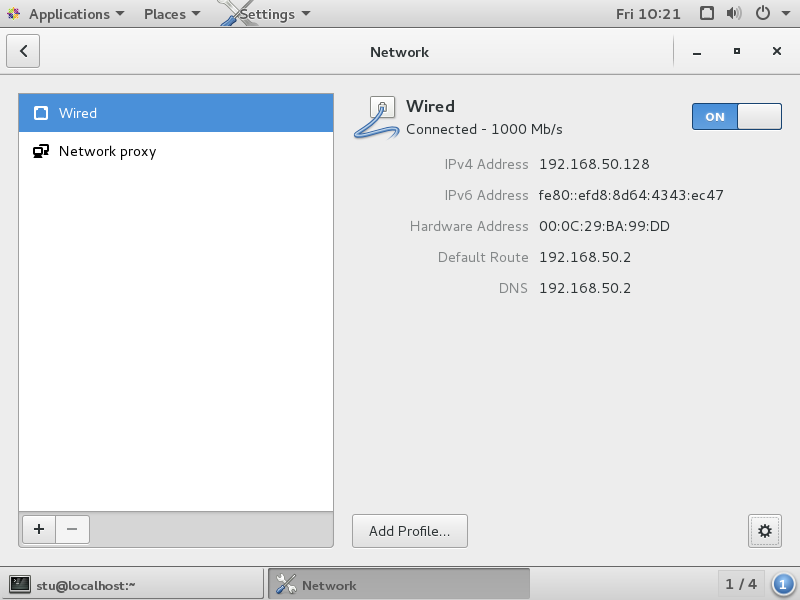This screenshot has height=600, width=800.
Task: Open the clock showing Fri 10:21
Action: tap(648, 14)
